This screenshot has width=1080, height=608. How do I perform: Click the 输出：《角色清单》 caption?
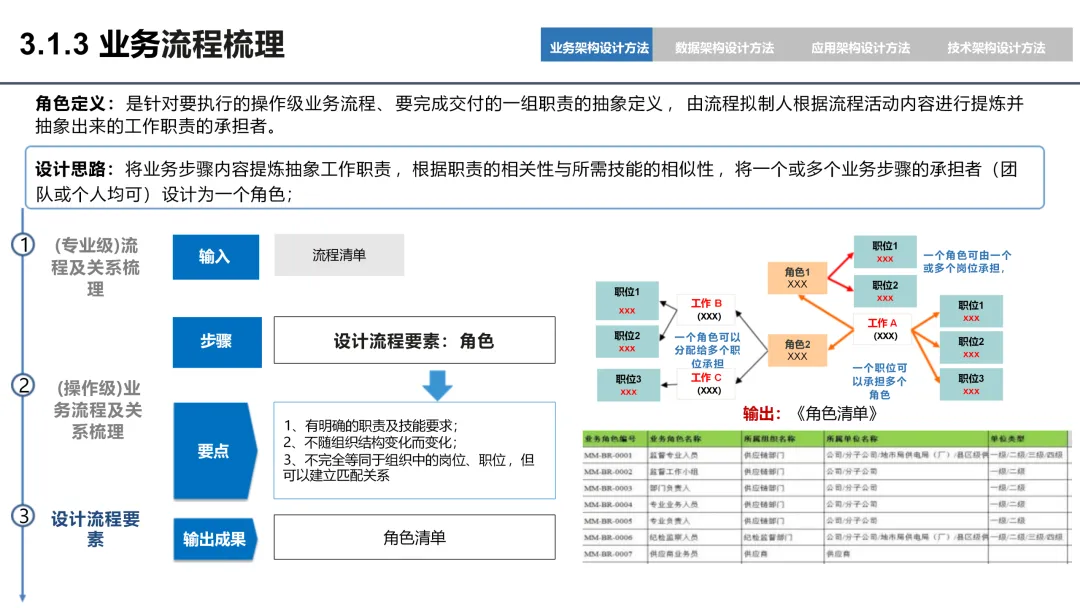click(x=811, y=413)
